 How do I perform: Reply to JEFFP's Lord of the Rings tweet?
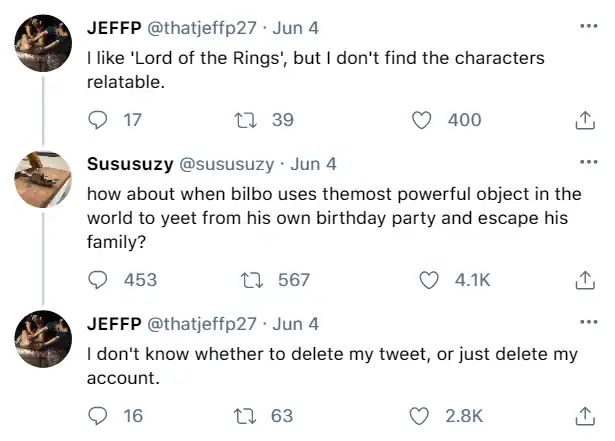[98, 120]
